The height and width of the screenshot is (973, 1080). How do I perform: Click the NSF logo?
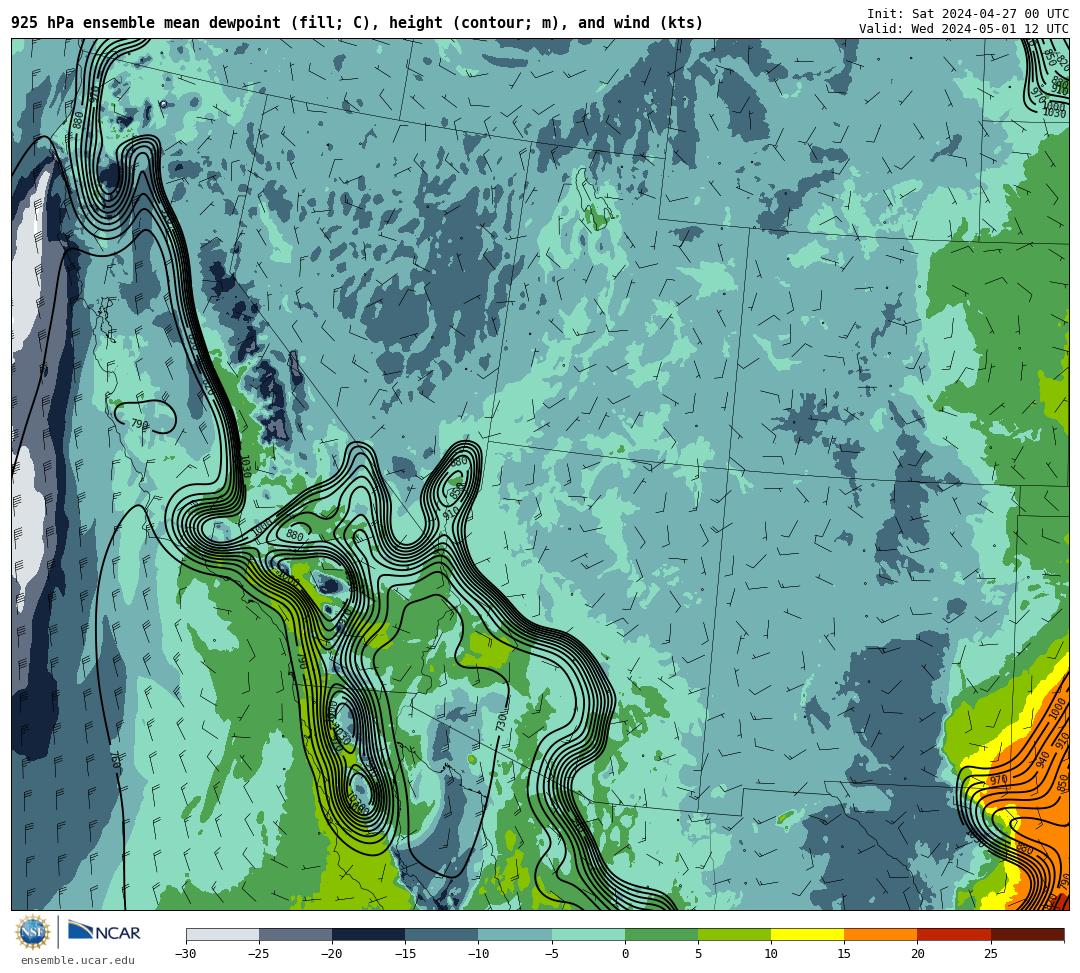(x=33, y=933)
